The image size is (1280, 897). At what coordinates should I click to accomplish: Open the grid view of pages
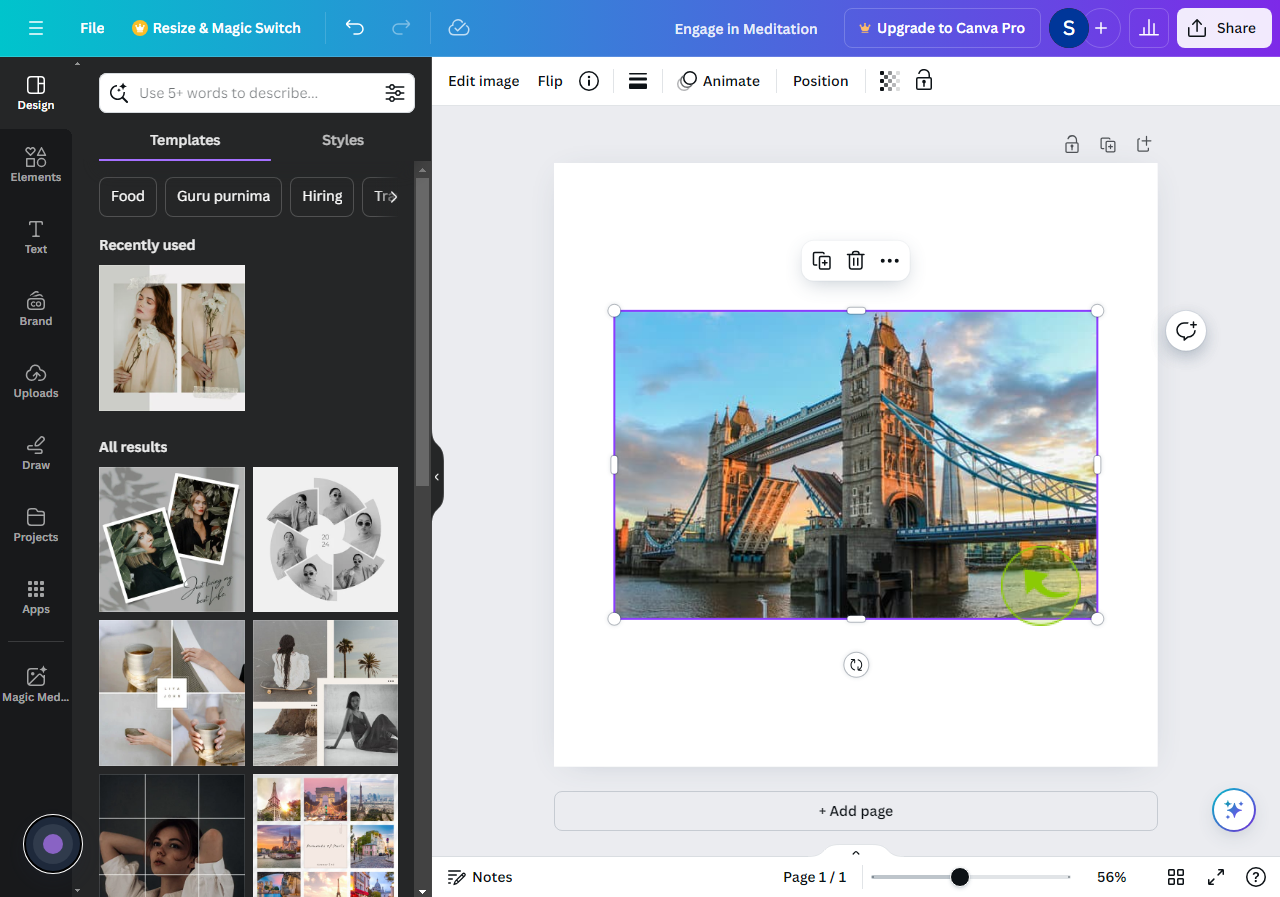tap(1176, 877)
